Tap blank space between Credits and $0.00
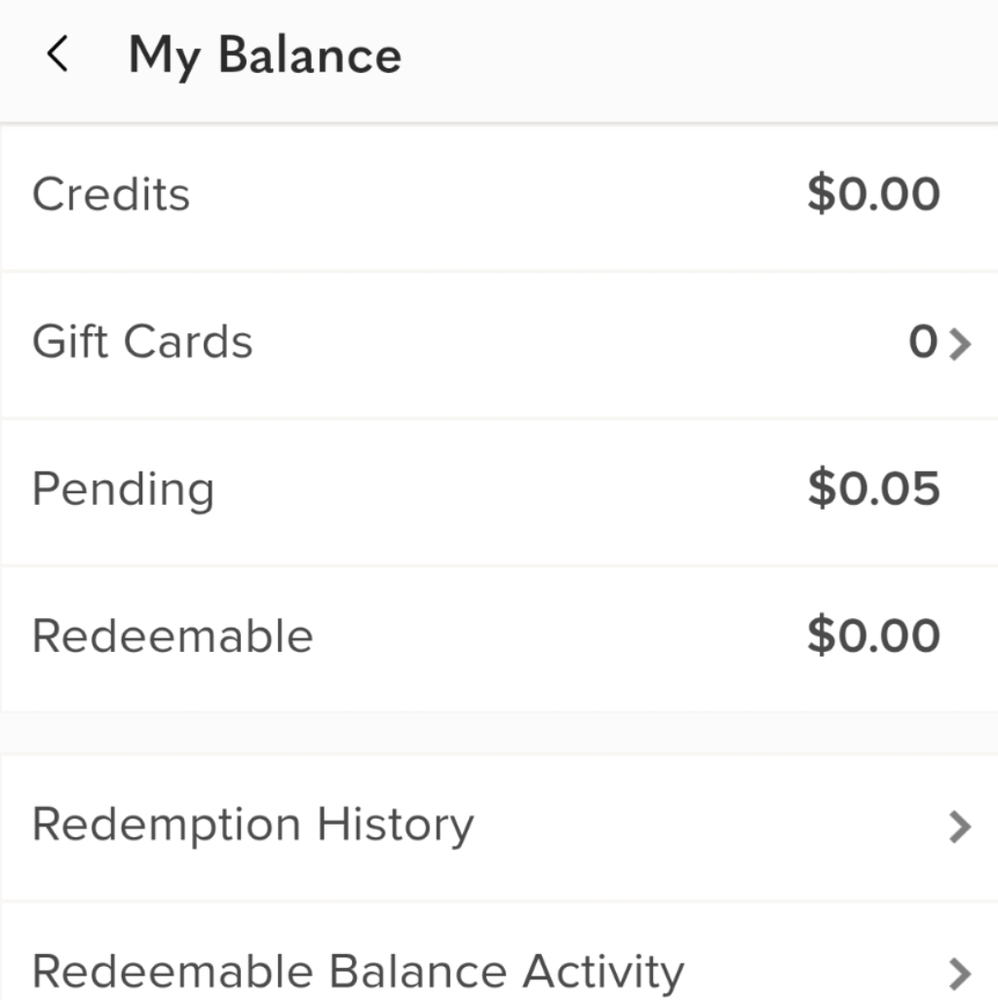998x1000 pixels. tap(497, 195)
